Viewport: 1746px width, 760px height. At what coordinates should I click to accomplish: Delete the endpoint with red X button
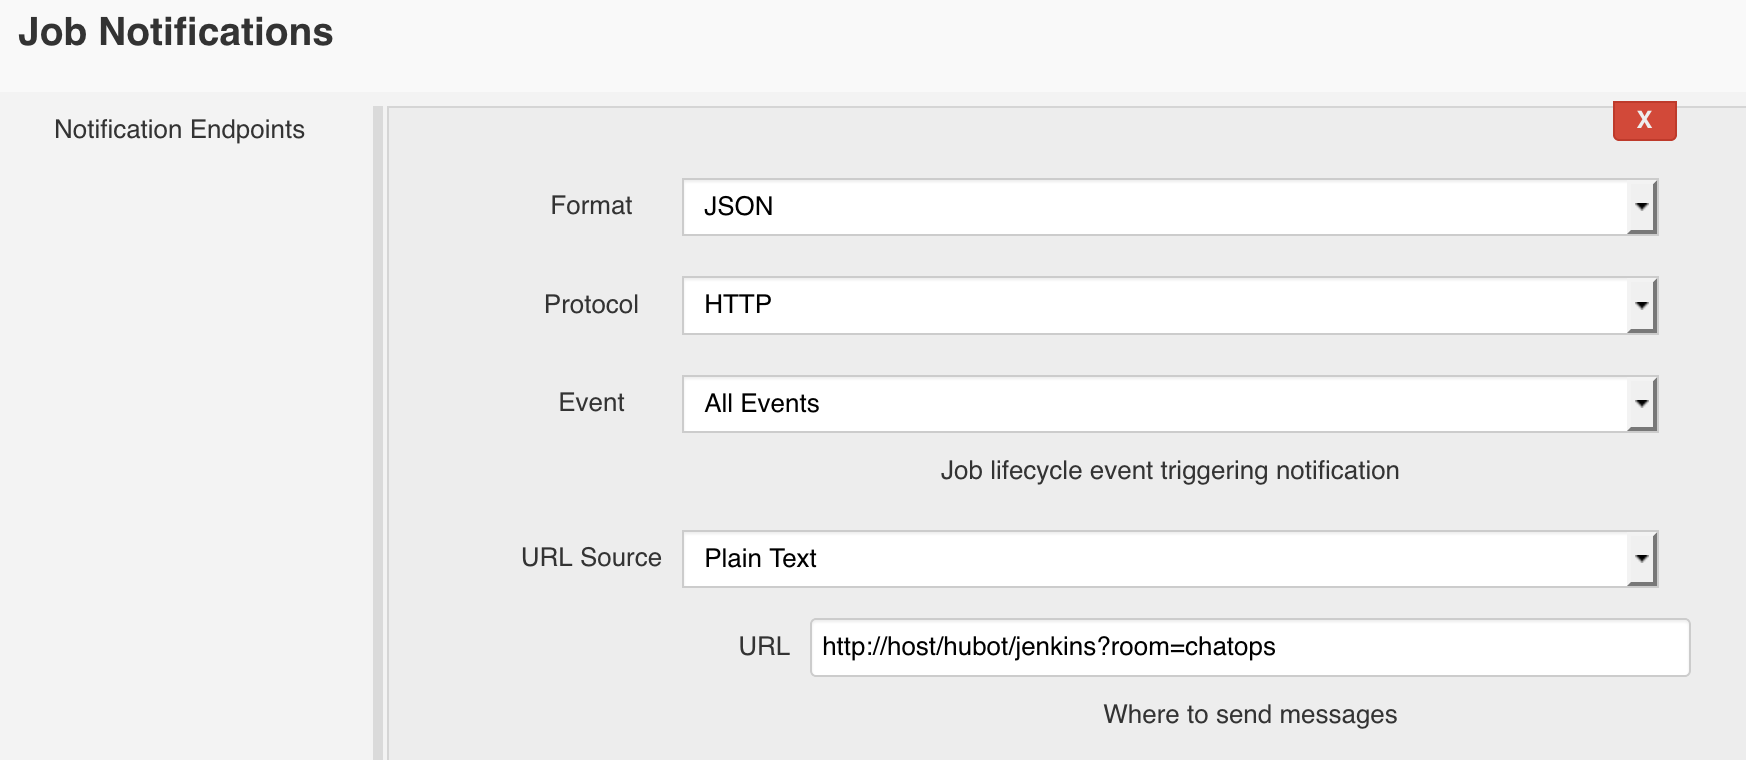(x=1644, y=120)
